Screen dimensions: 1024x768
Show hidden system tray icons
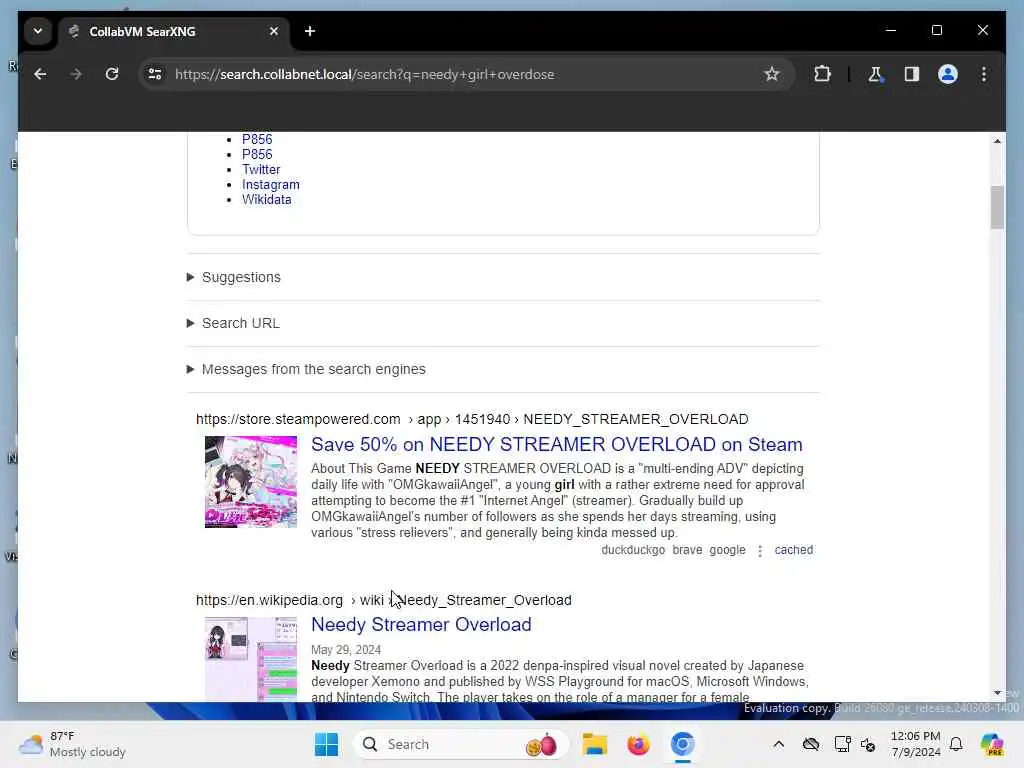(x=778, y=744)
